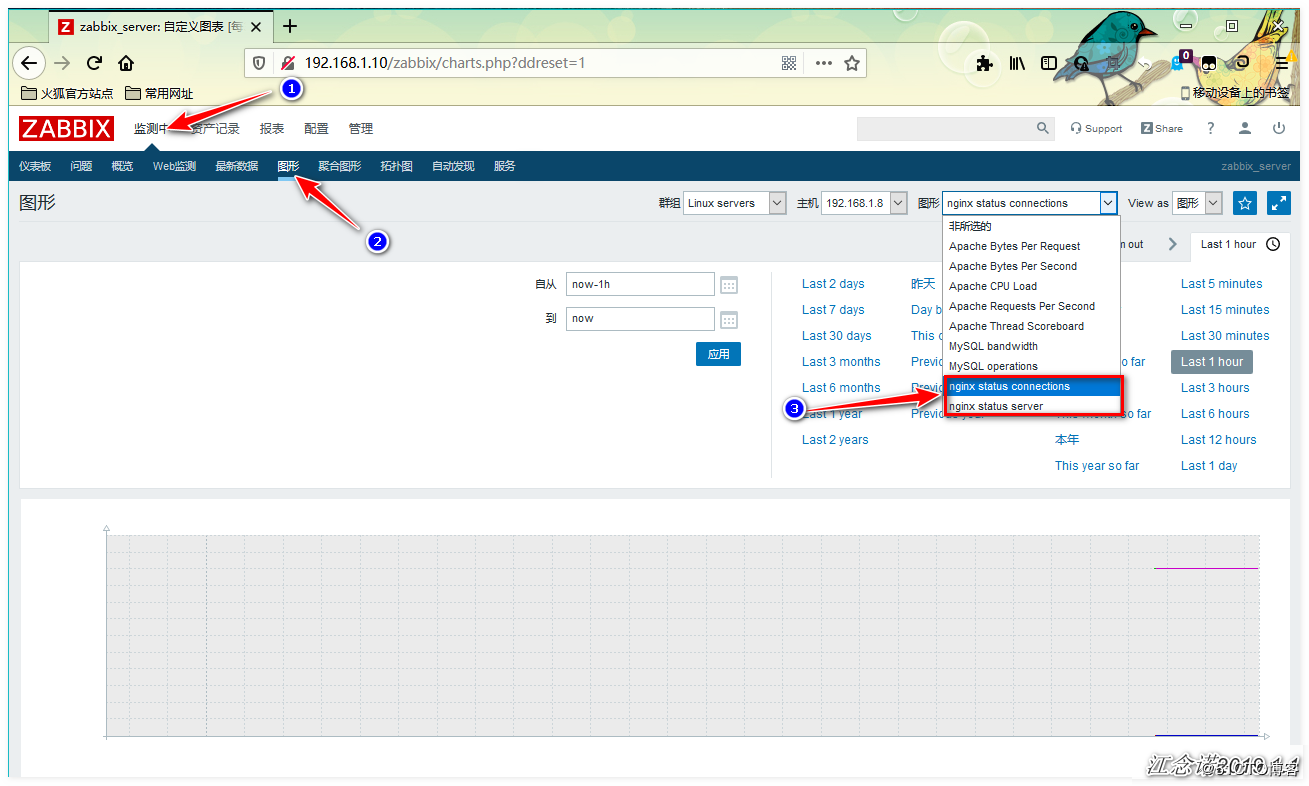Open the site security shield icon
The height and width of the screenshot is (786, 1309).
click(259, 63)
